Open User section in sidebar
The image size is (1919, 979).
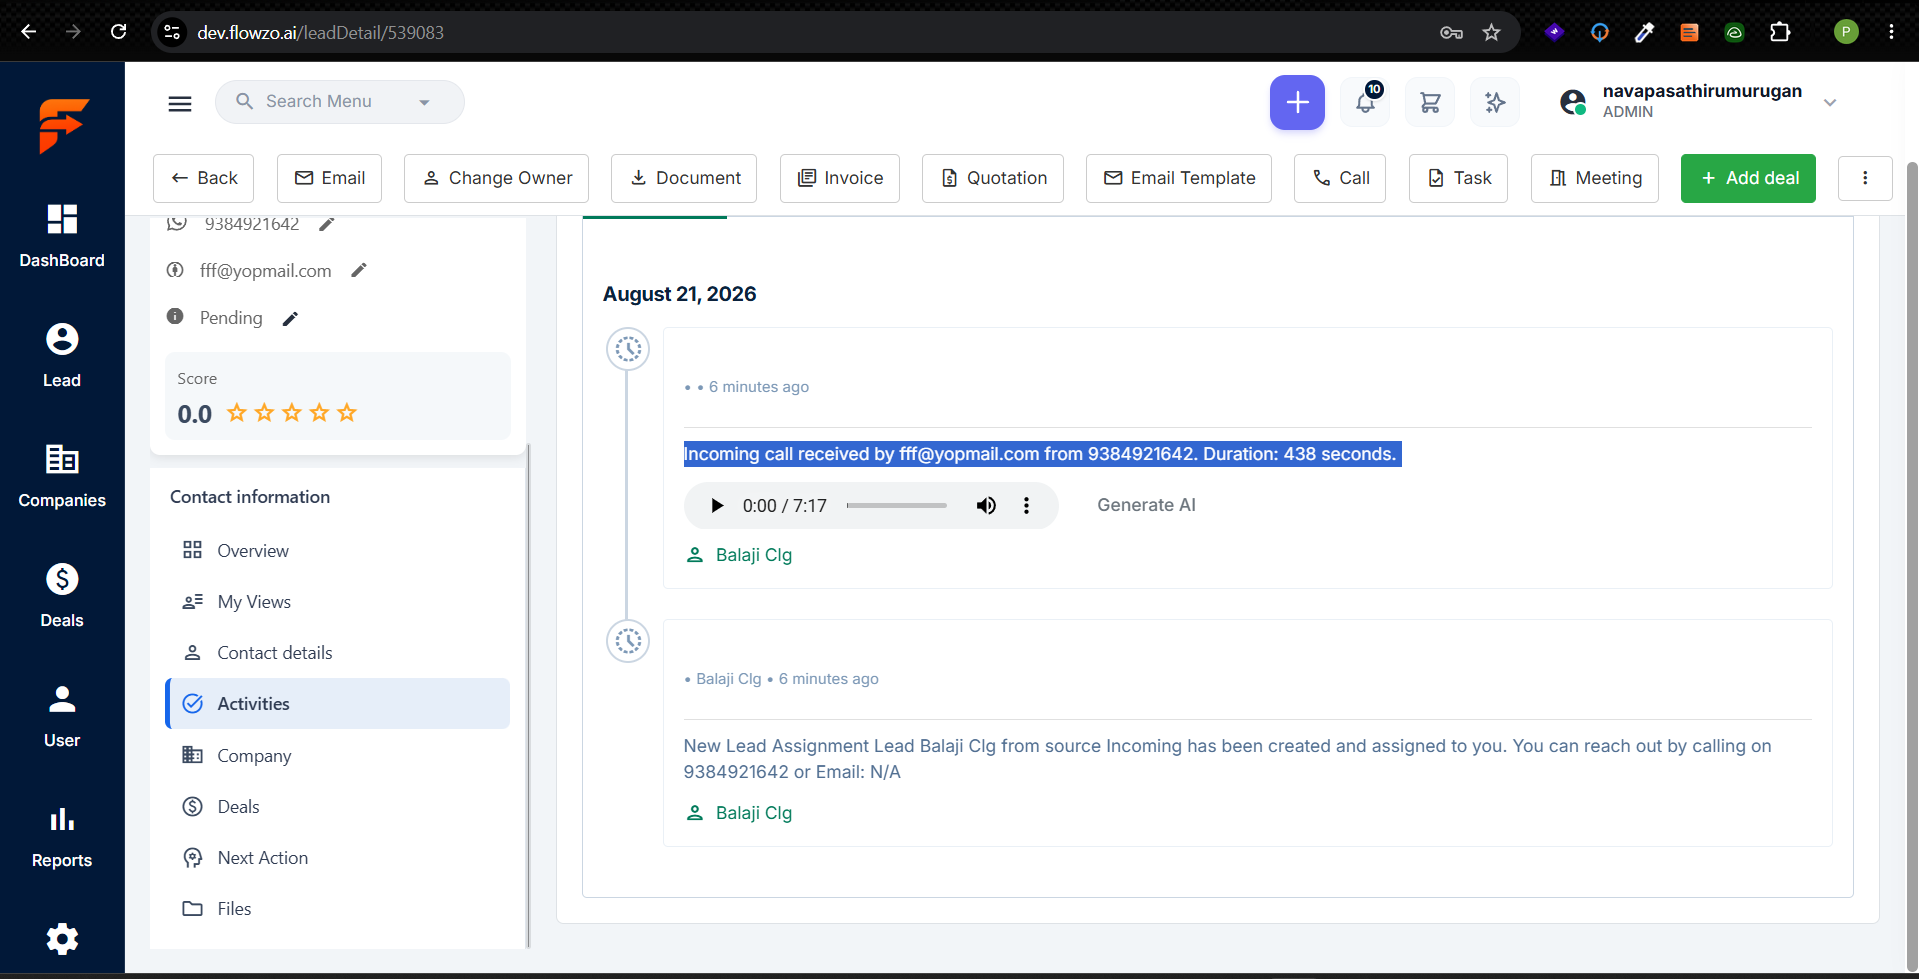(x=62, y=717)
